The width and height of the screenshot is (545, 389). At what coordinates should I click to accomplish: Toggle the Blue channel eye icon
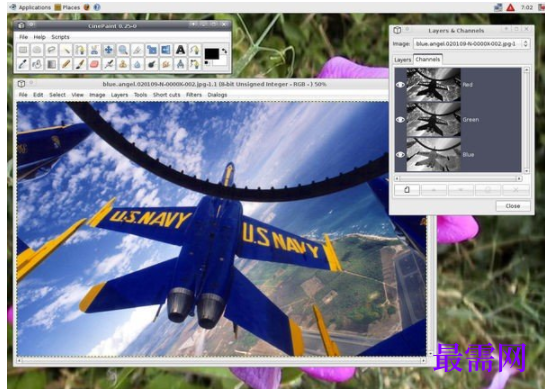click(x=400, y=155)
